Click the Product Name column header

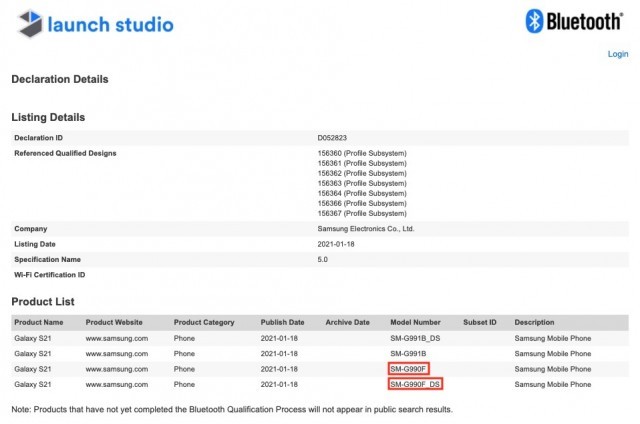pyautogui.click(x=39, y=322)
